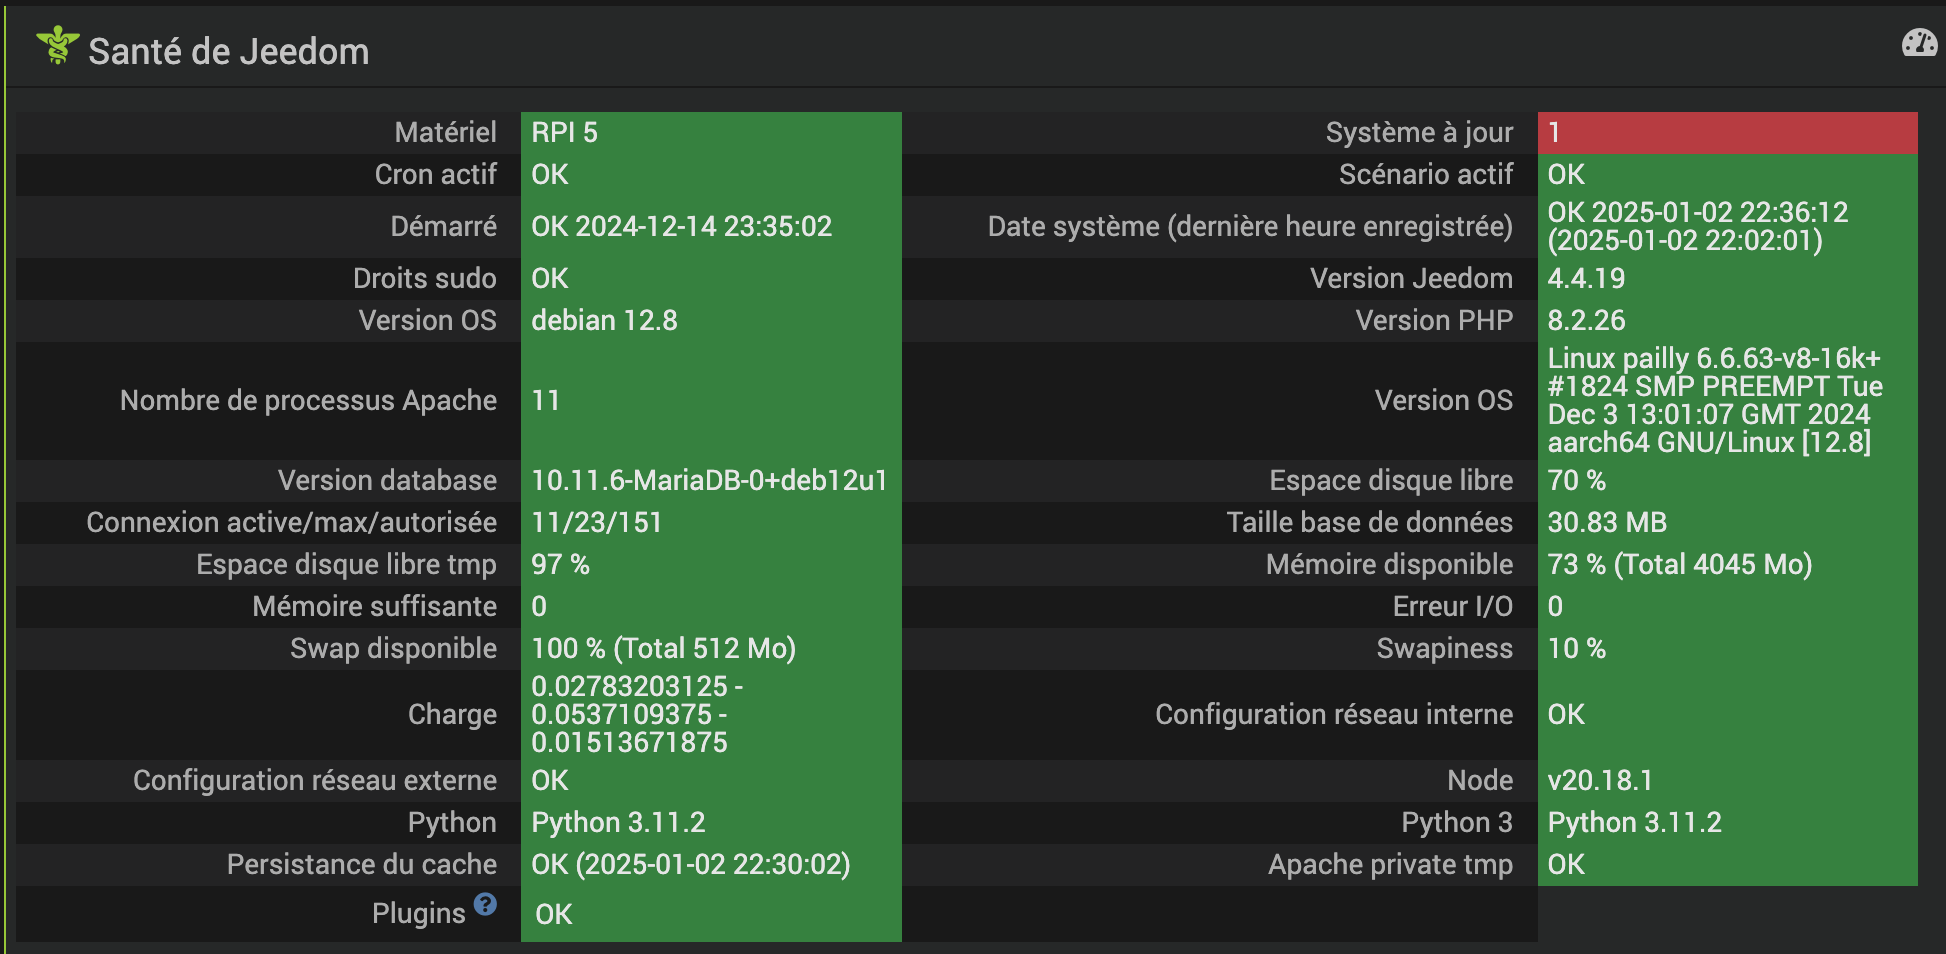Click the debian 12.8 Version OS value
The width and height of the screenshot is (1946, 954).
pos(604,320)
